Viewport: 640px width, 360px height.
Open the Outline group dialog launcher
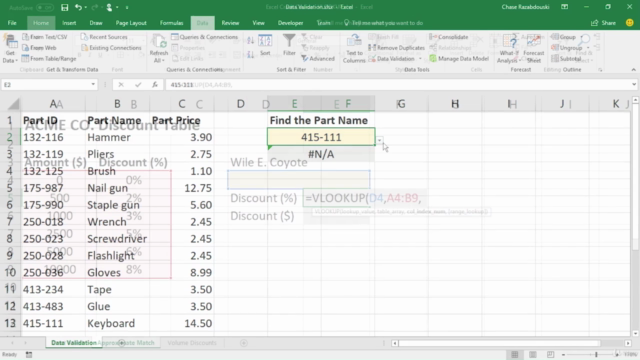(600, 70)
